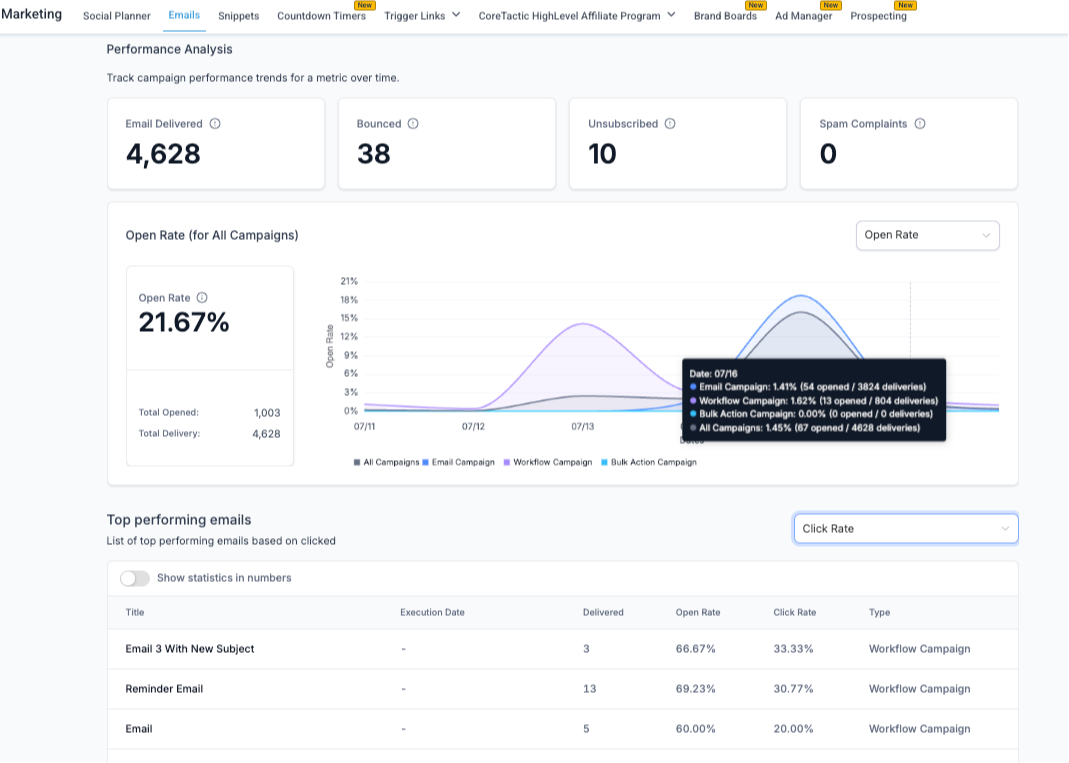Click info icon next to Unsubscribed
The image size is (1069, 763).
670,124
